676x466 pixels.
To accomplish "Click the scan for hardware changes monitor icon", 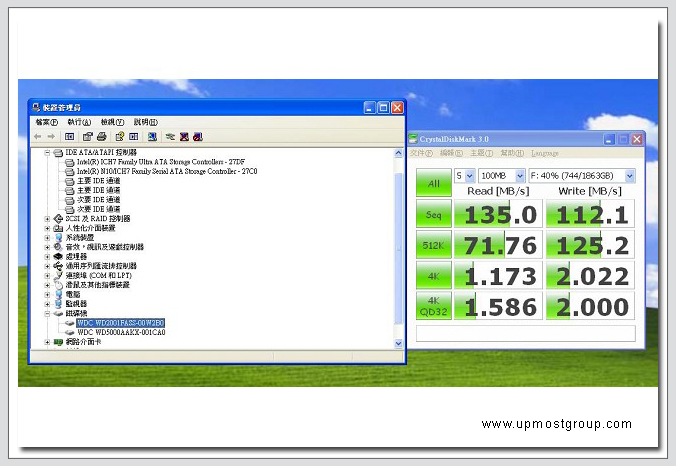I will point(152,137).
